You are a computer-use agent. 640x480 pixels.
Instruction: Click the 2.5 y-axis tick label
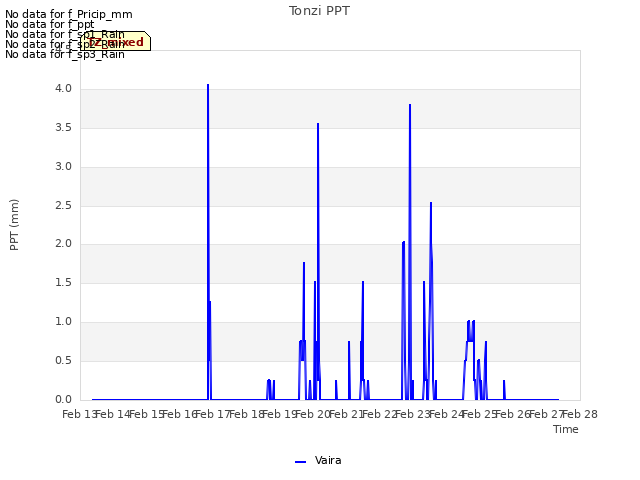click(63, 205)
